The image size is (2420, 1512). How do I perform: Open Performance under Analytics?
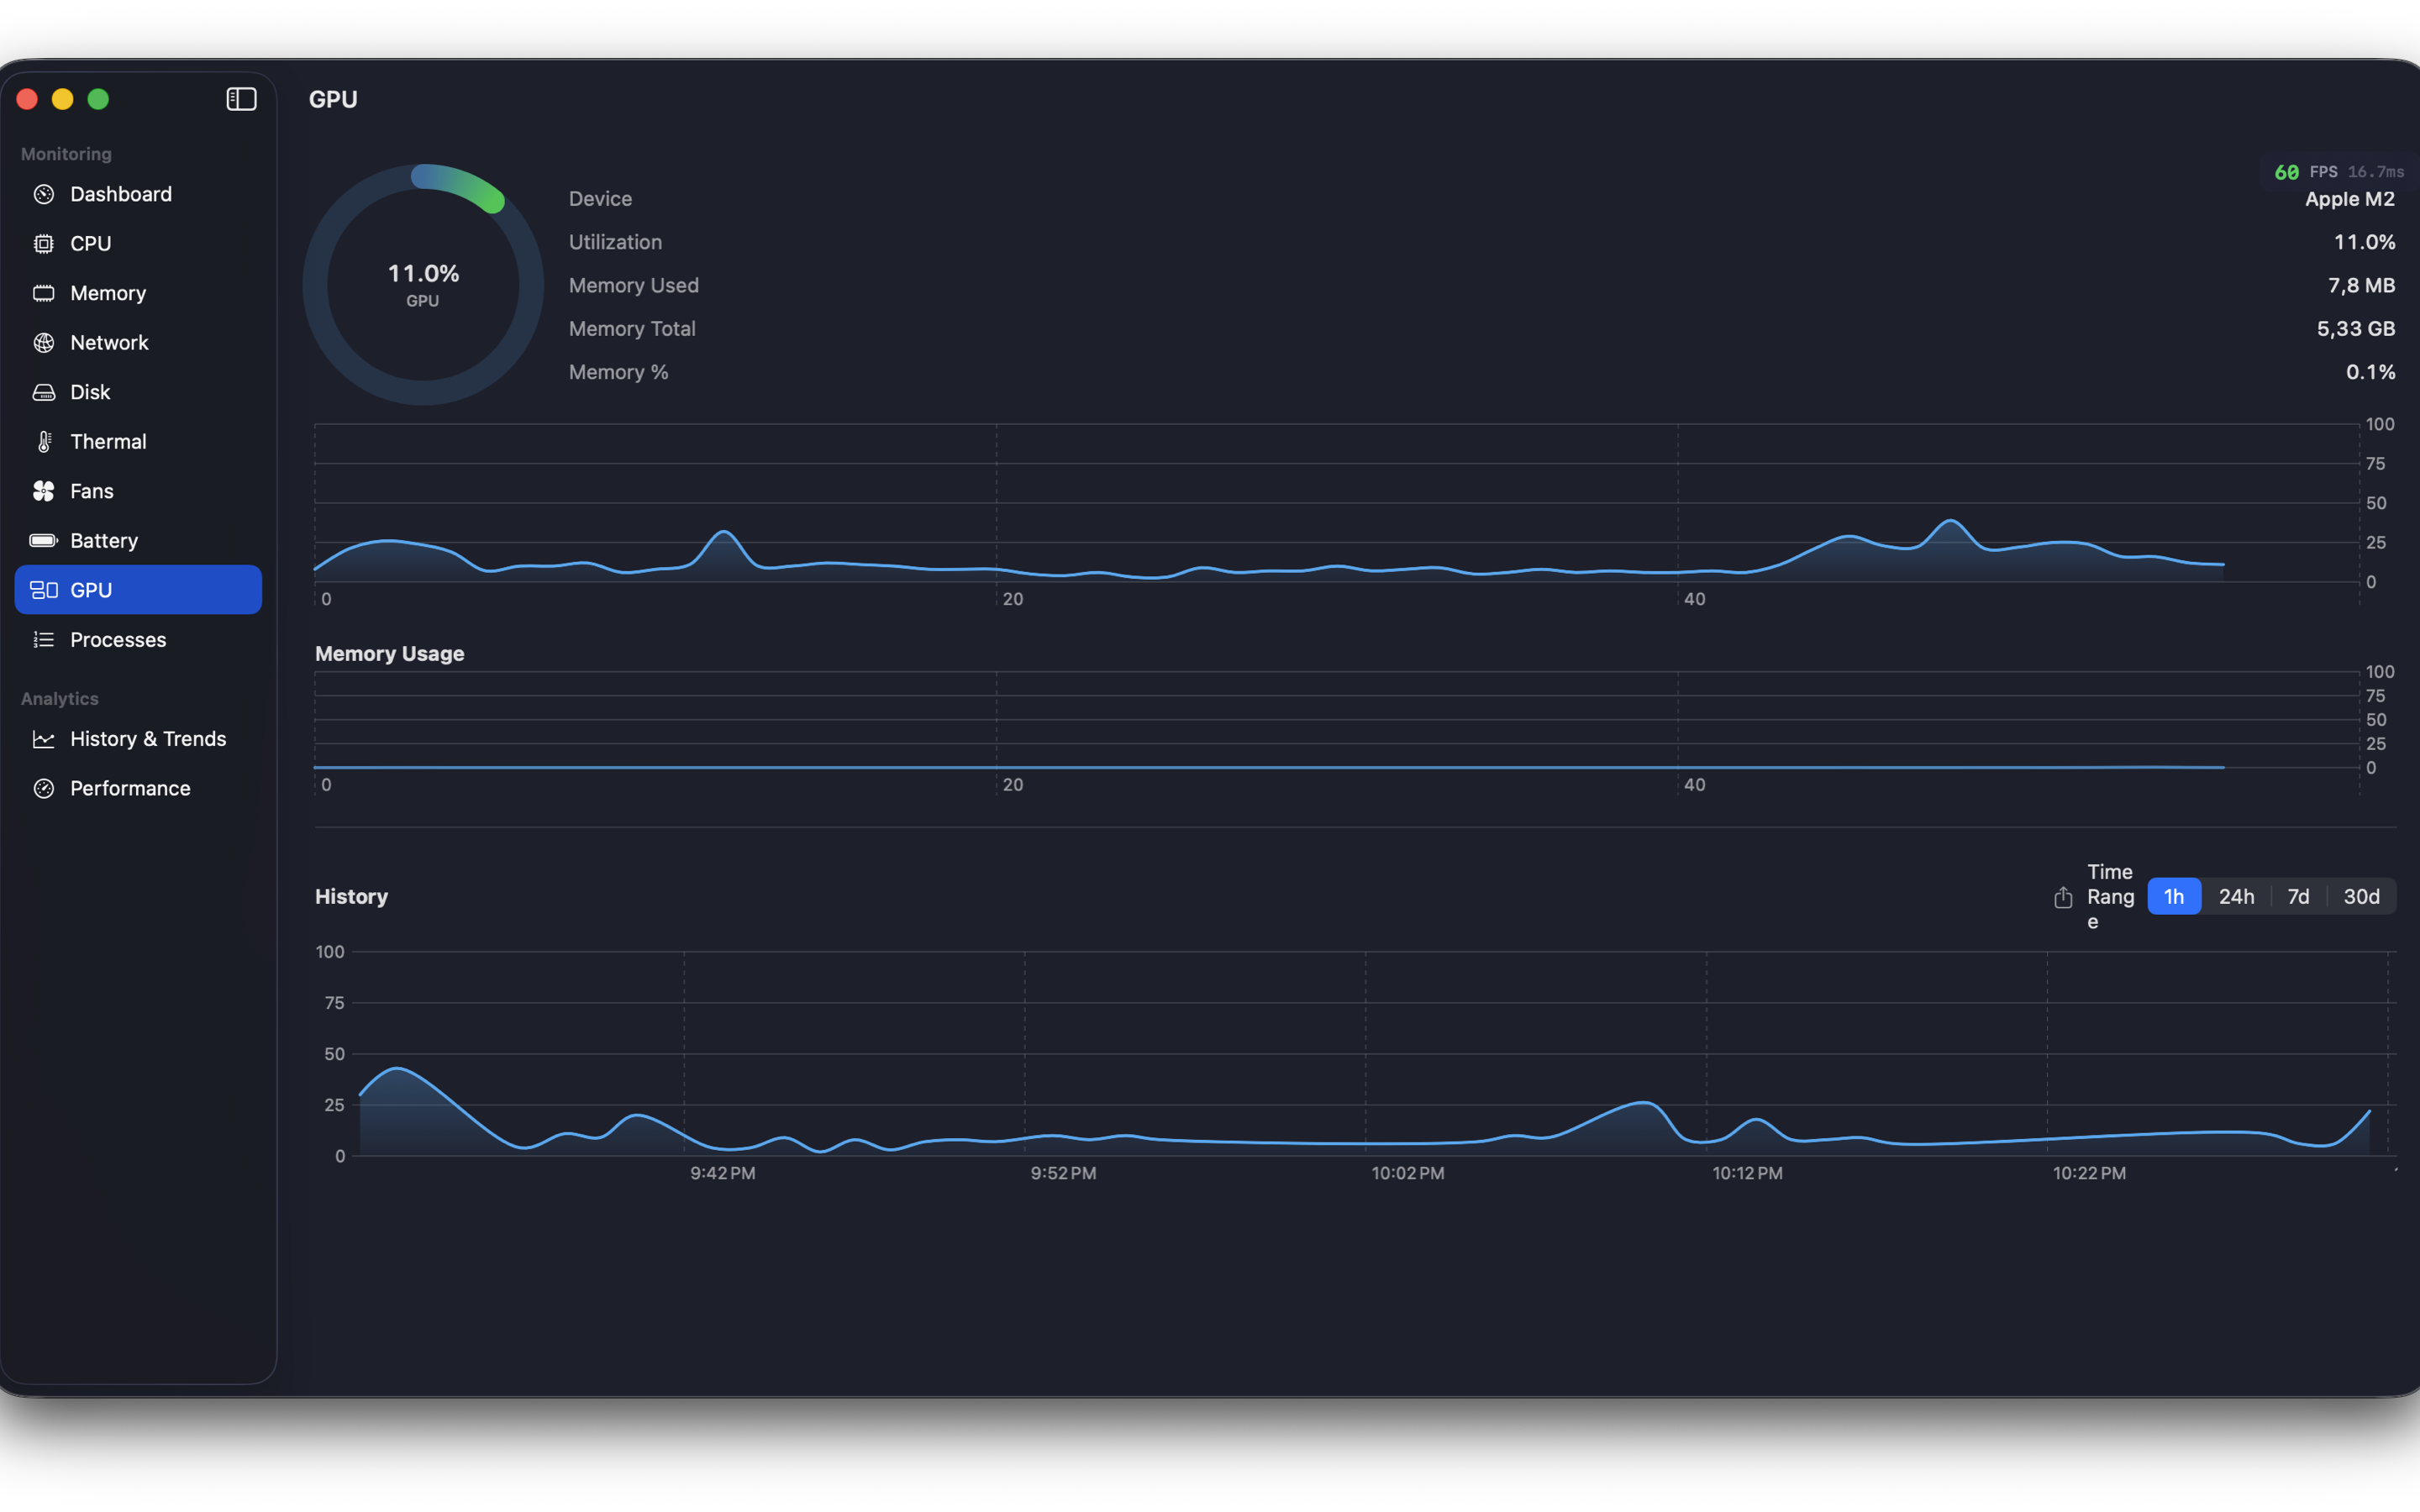point(130,788)
